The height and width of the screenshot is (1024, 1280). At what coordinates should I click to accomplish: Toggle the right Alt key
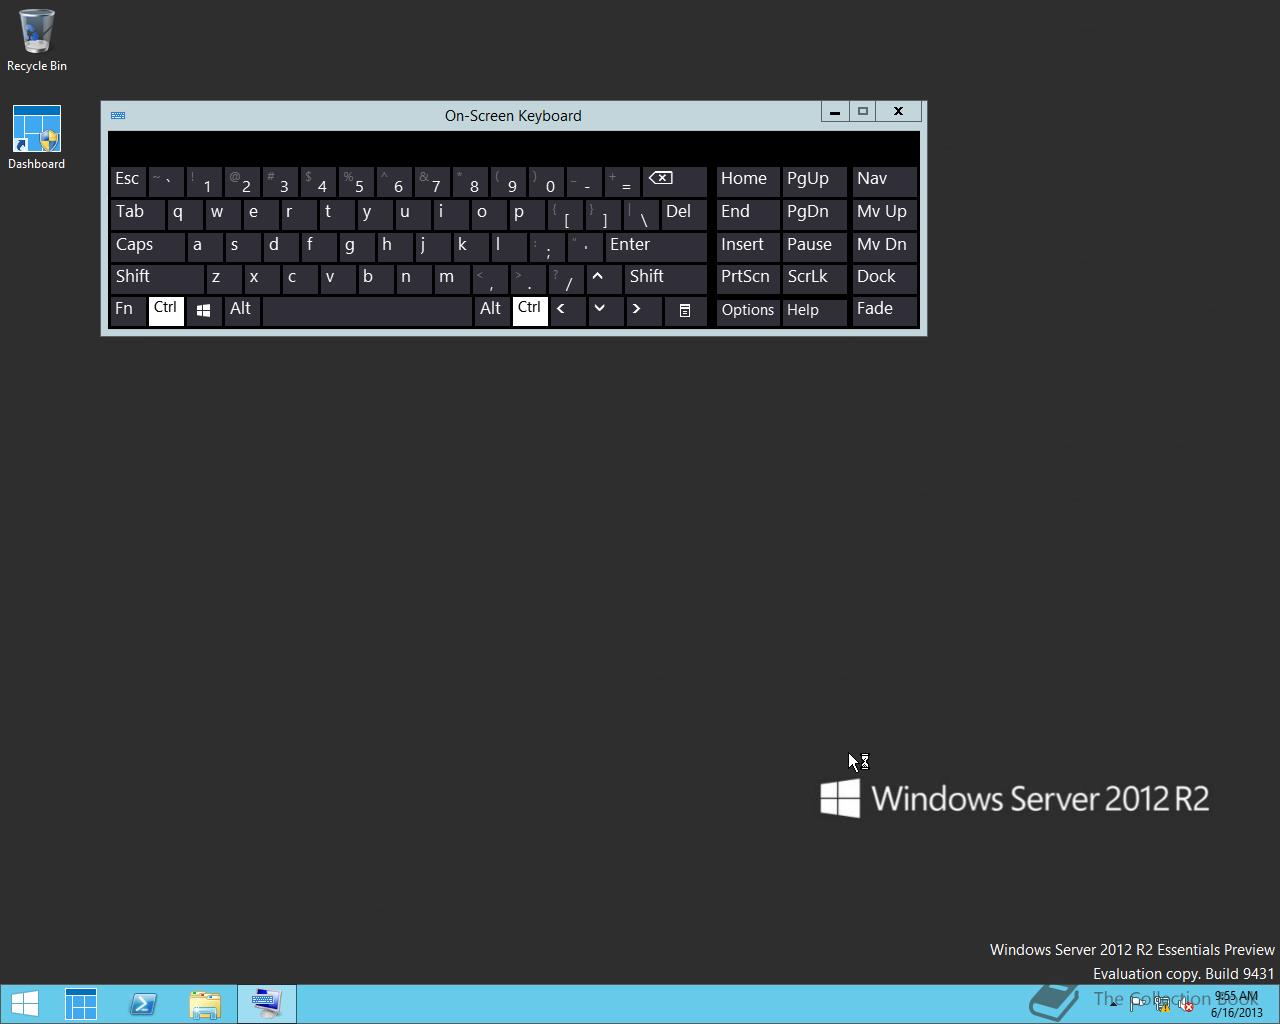(492, 311)
